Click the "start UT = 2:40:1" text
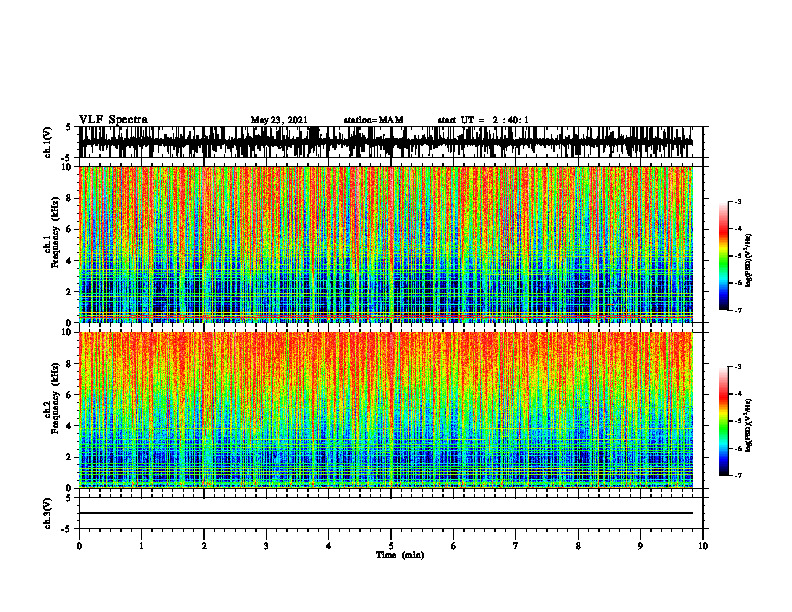This screenshot has height=612, width=792. pyautogui.click(x=483, y=120)
